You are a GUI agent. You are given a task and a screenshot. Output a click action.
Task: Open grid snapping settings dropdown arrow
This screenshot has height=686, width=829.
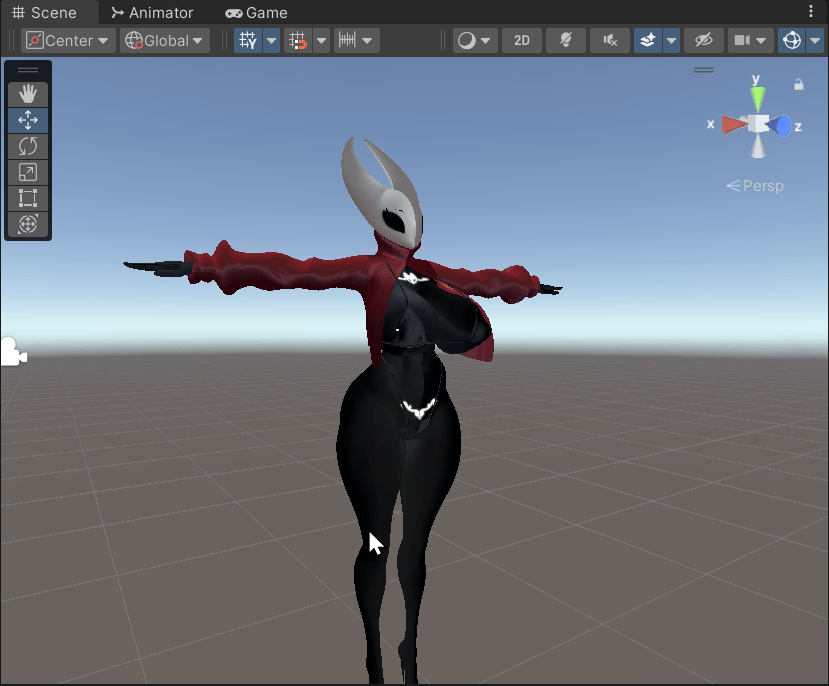click(321, 41)
